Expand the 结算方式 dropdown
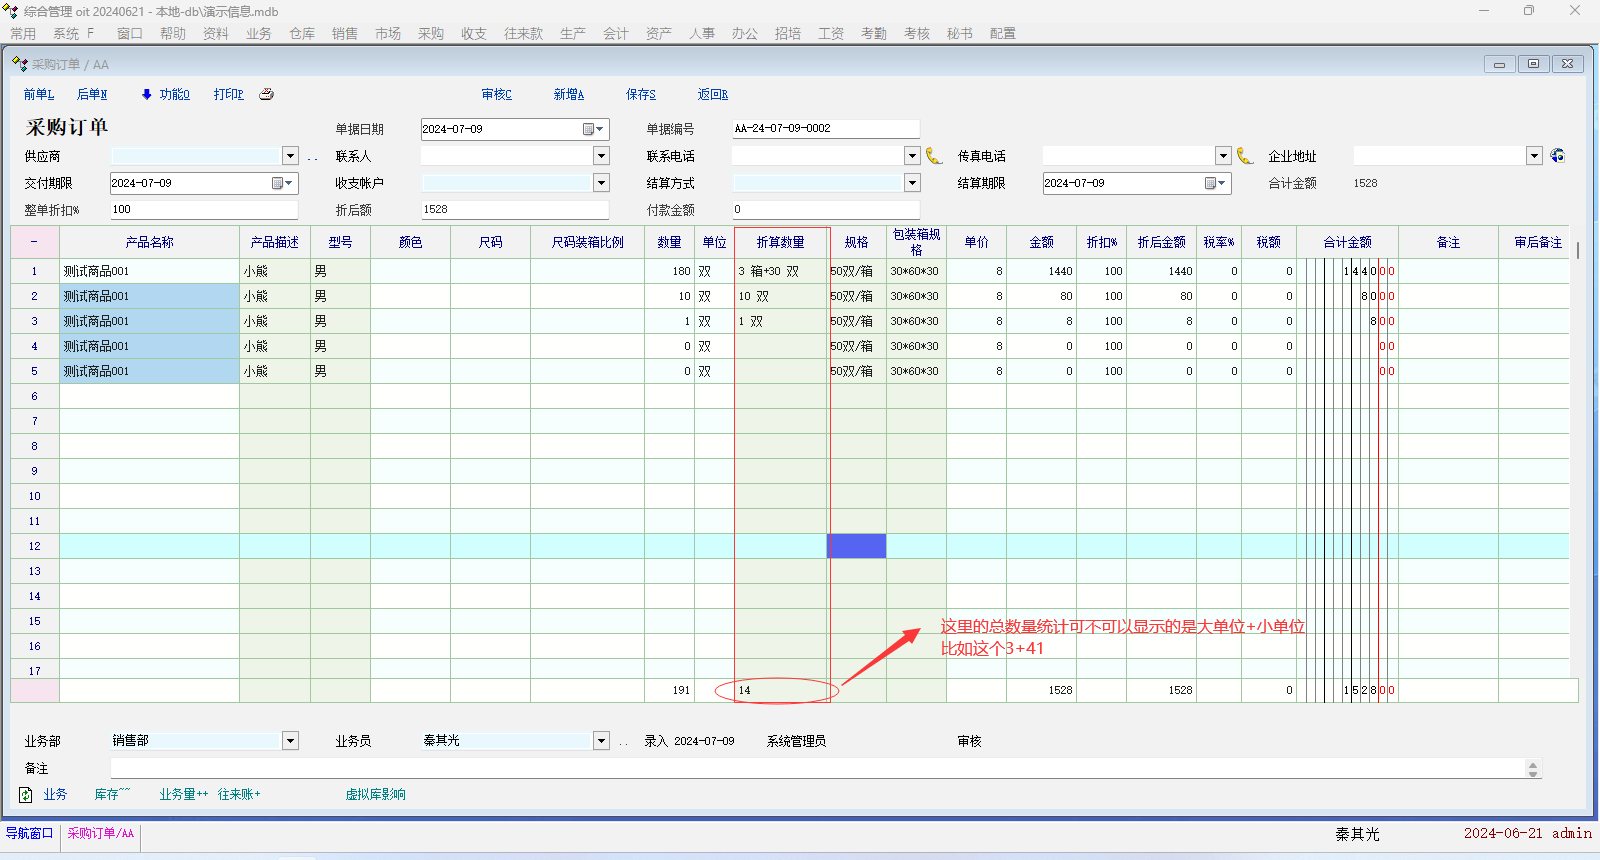Screen dimensions: 1600x860 pyautogui.click(x=912, y=183)
